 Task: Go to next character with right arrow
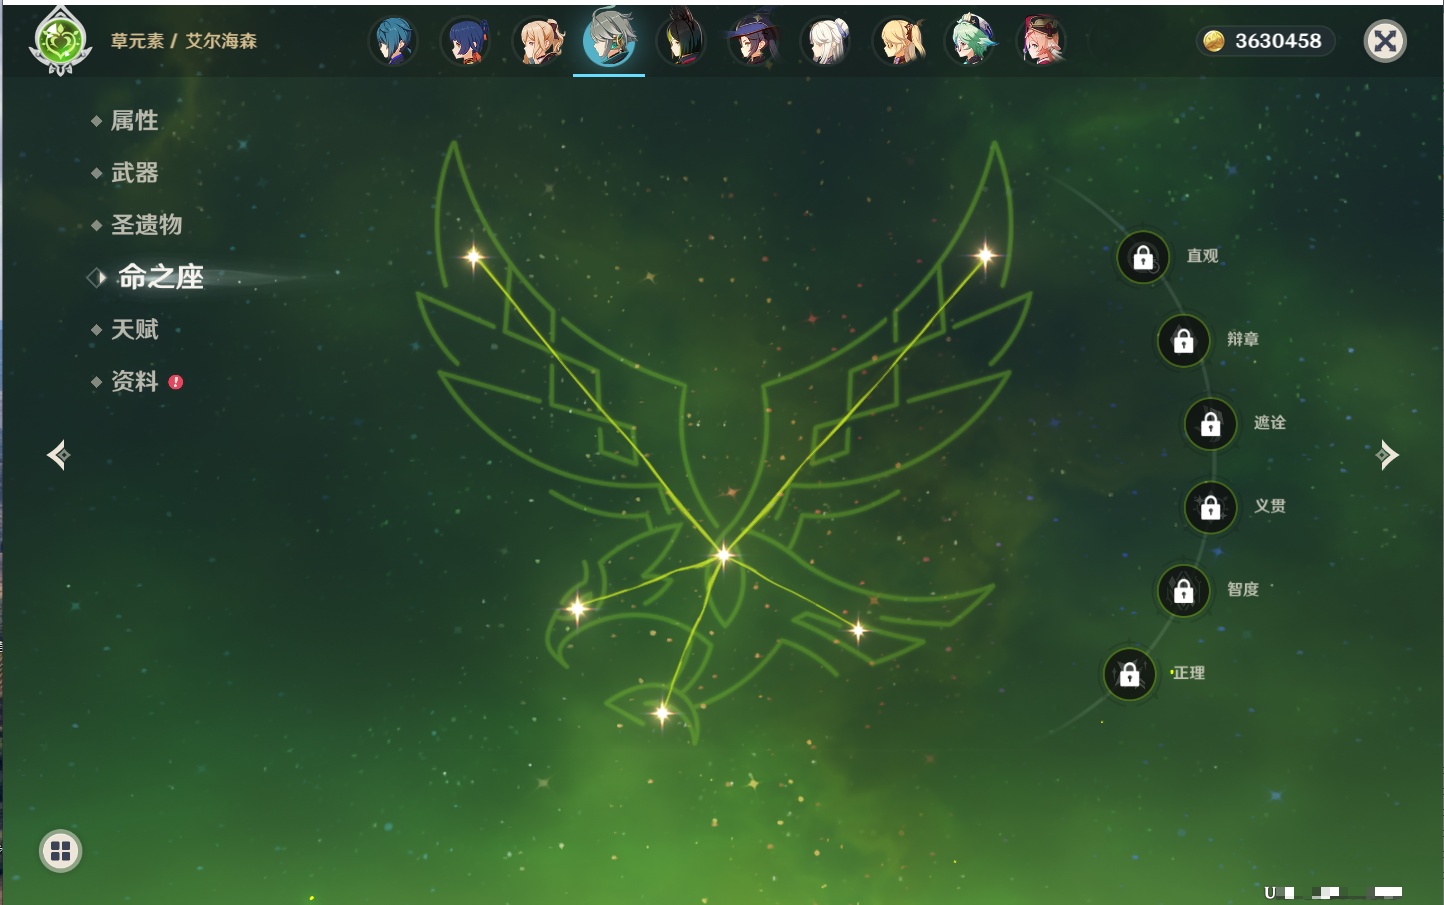pos(1387,455)
